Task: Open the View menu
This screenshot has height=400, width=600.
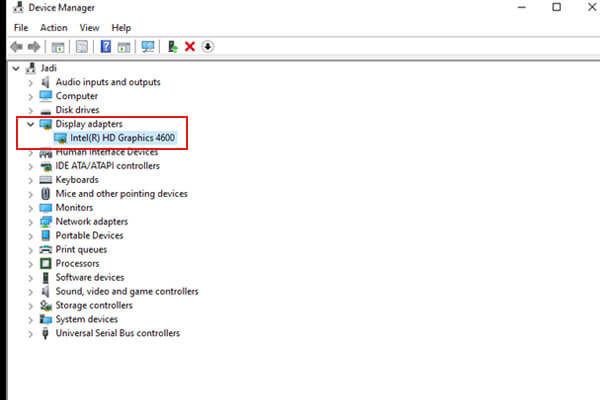Action: (x=89, y=28)
